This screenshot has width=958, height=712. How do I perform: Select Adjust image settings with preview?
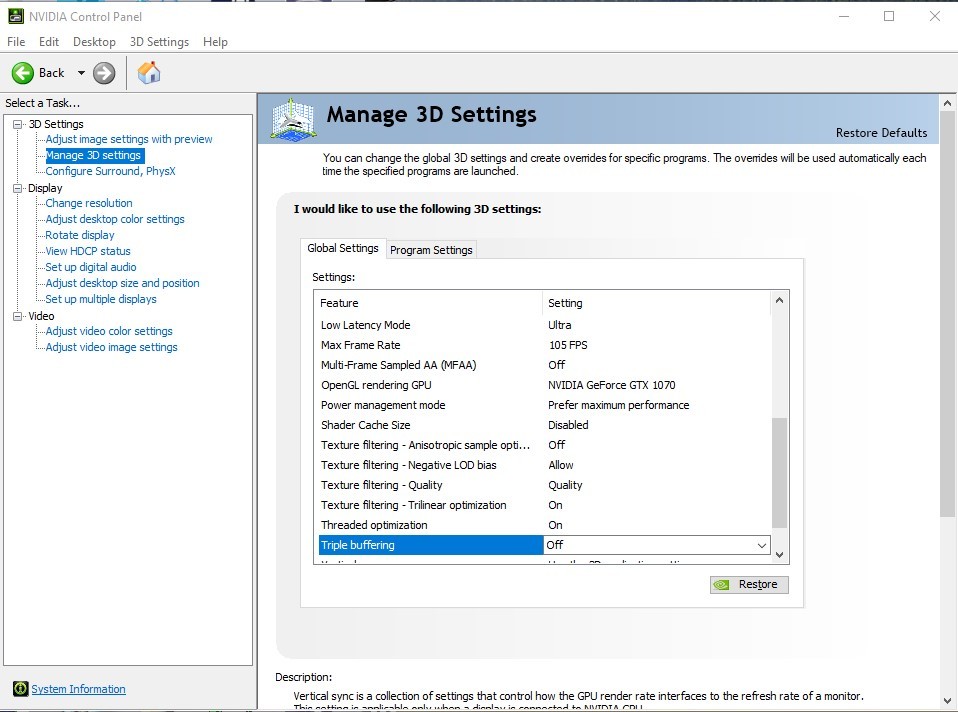[129, 139]
